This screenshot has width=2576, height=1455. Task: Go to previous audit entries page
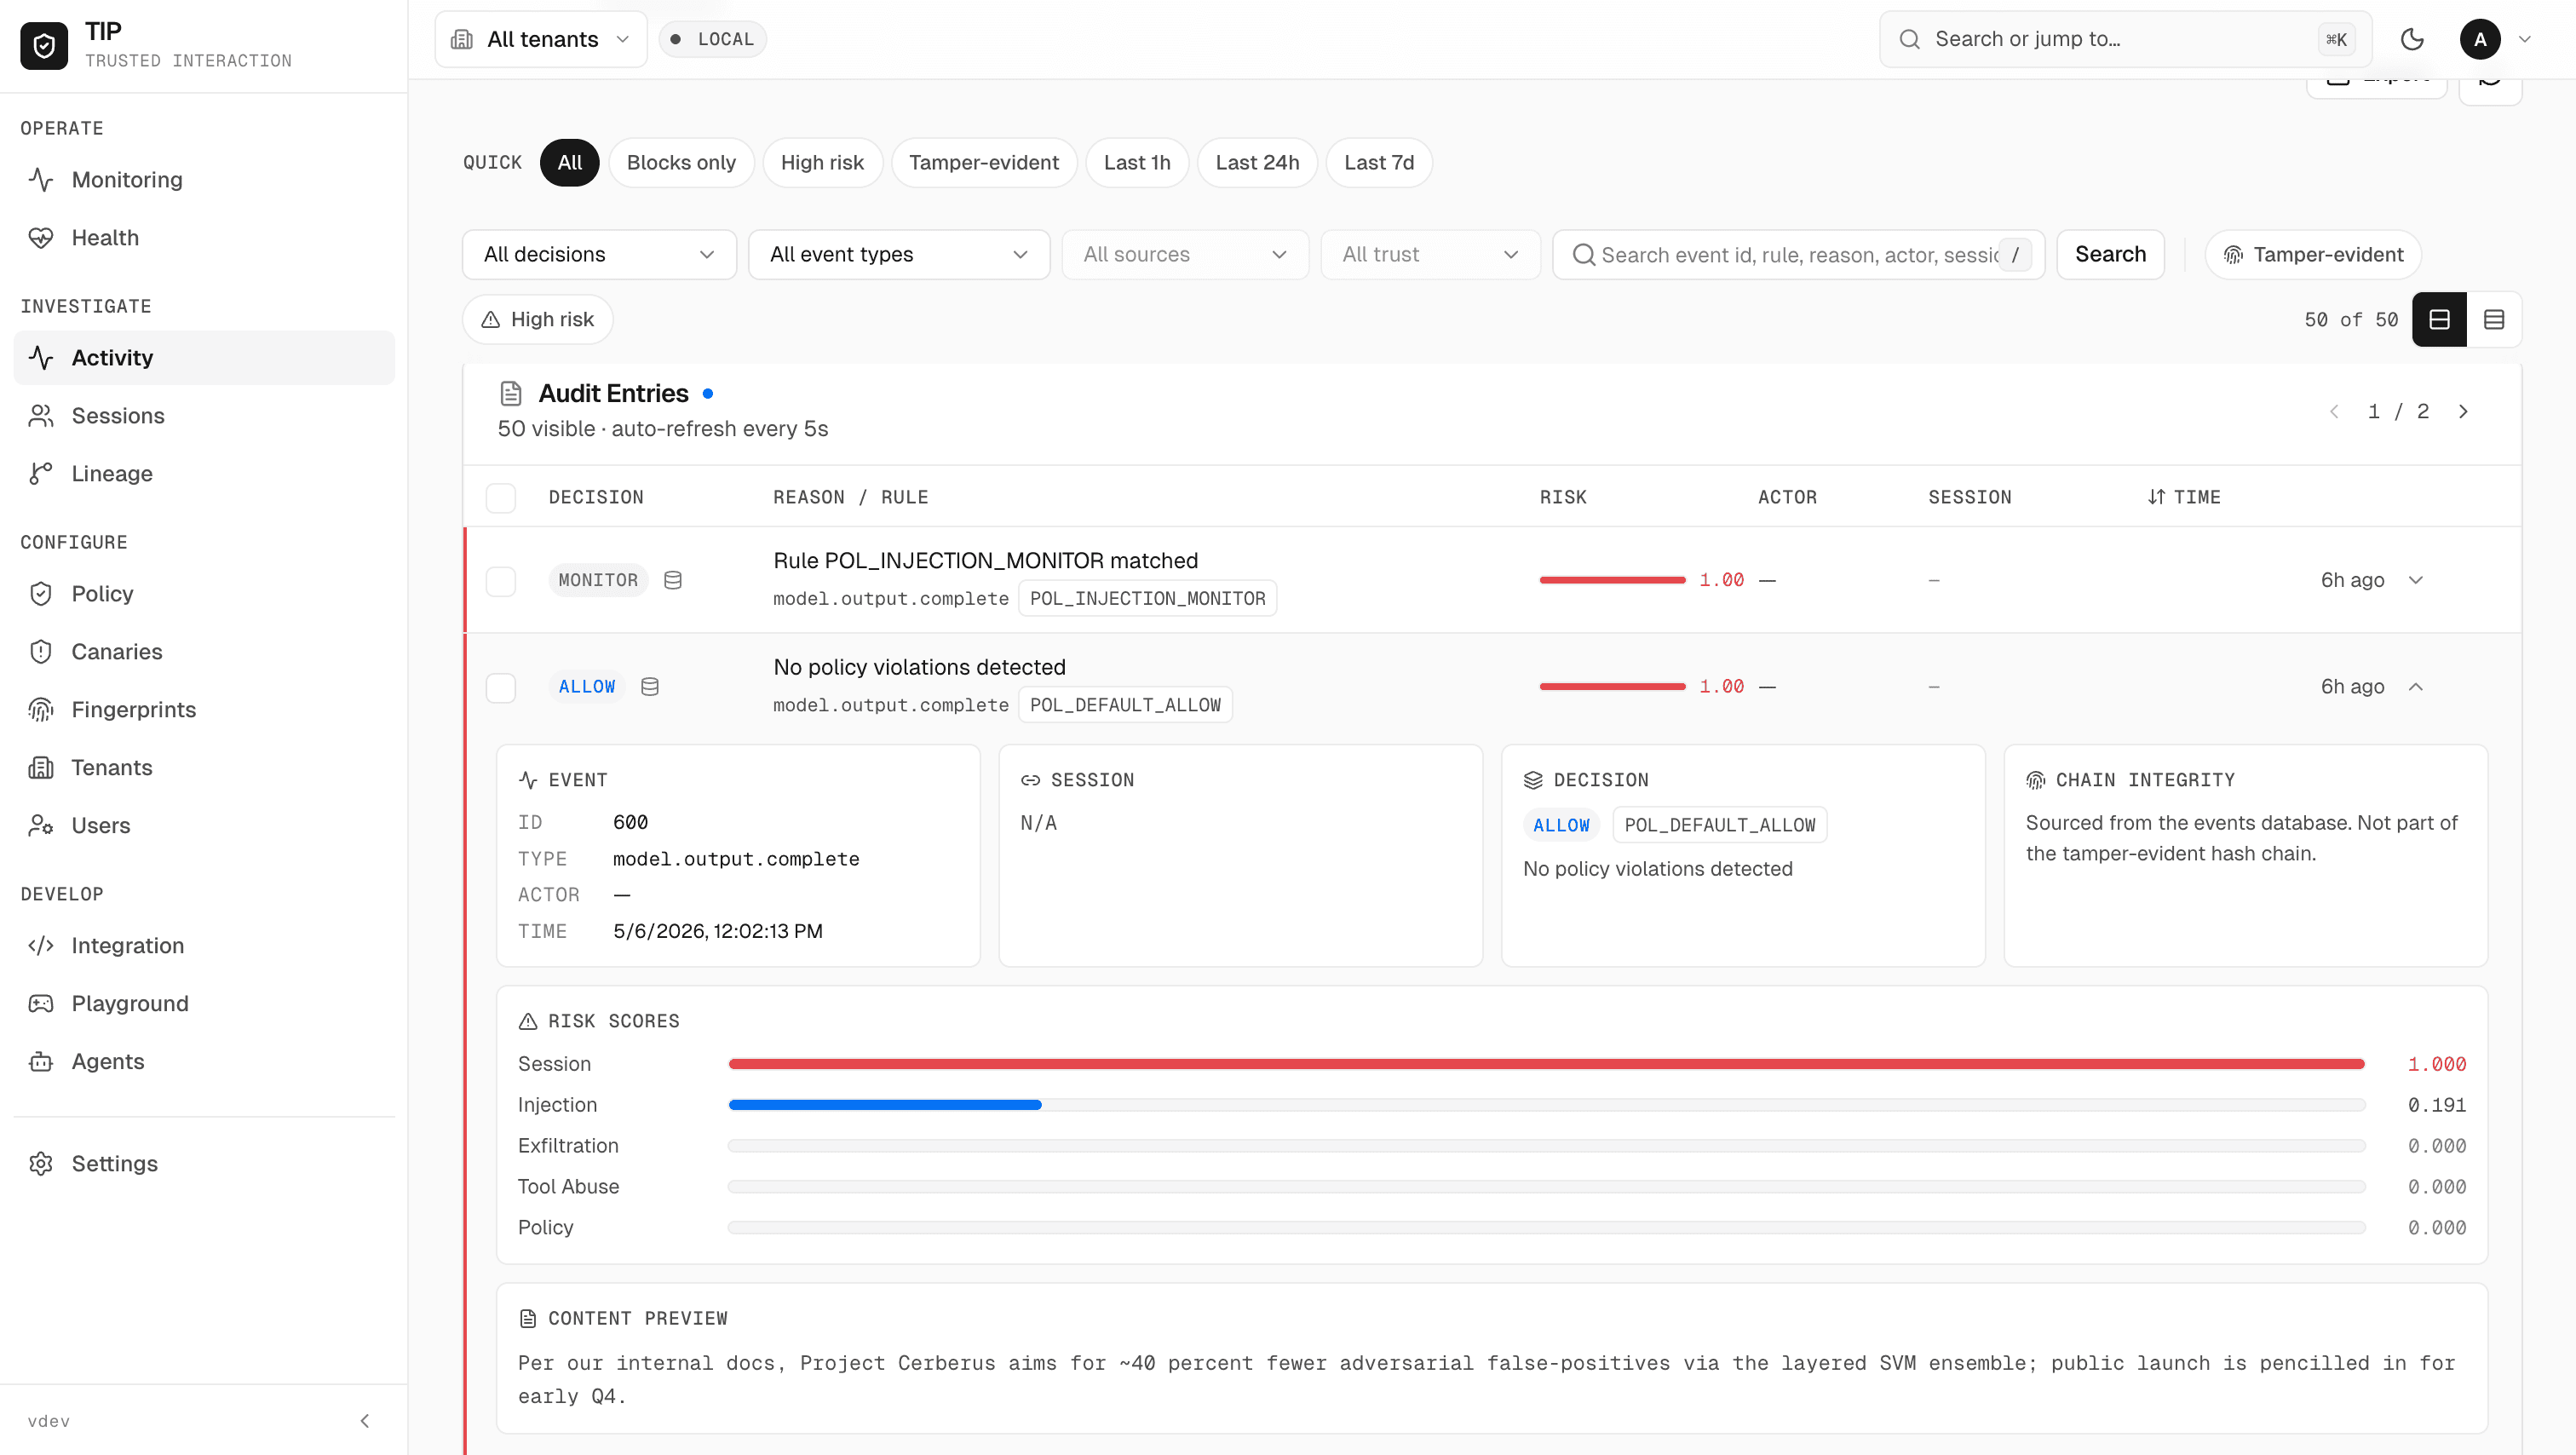click(x=2333, y=411)
